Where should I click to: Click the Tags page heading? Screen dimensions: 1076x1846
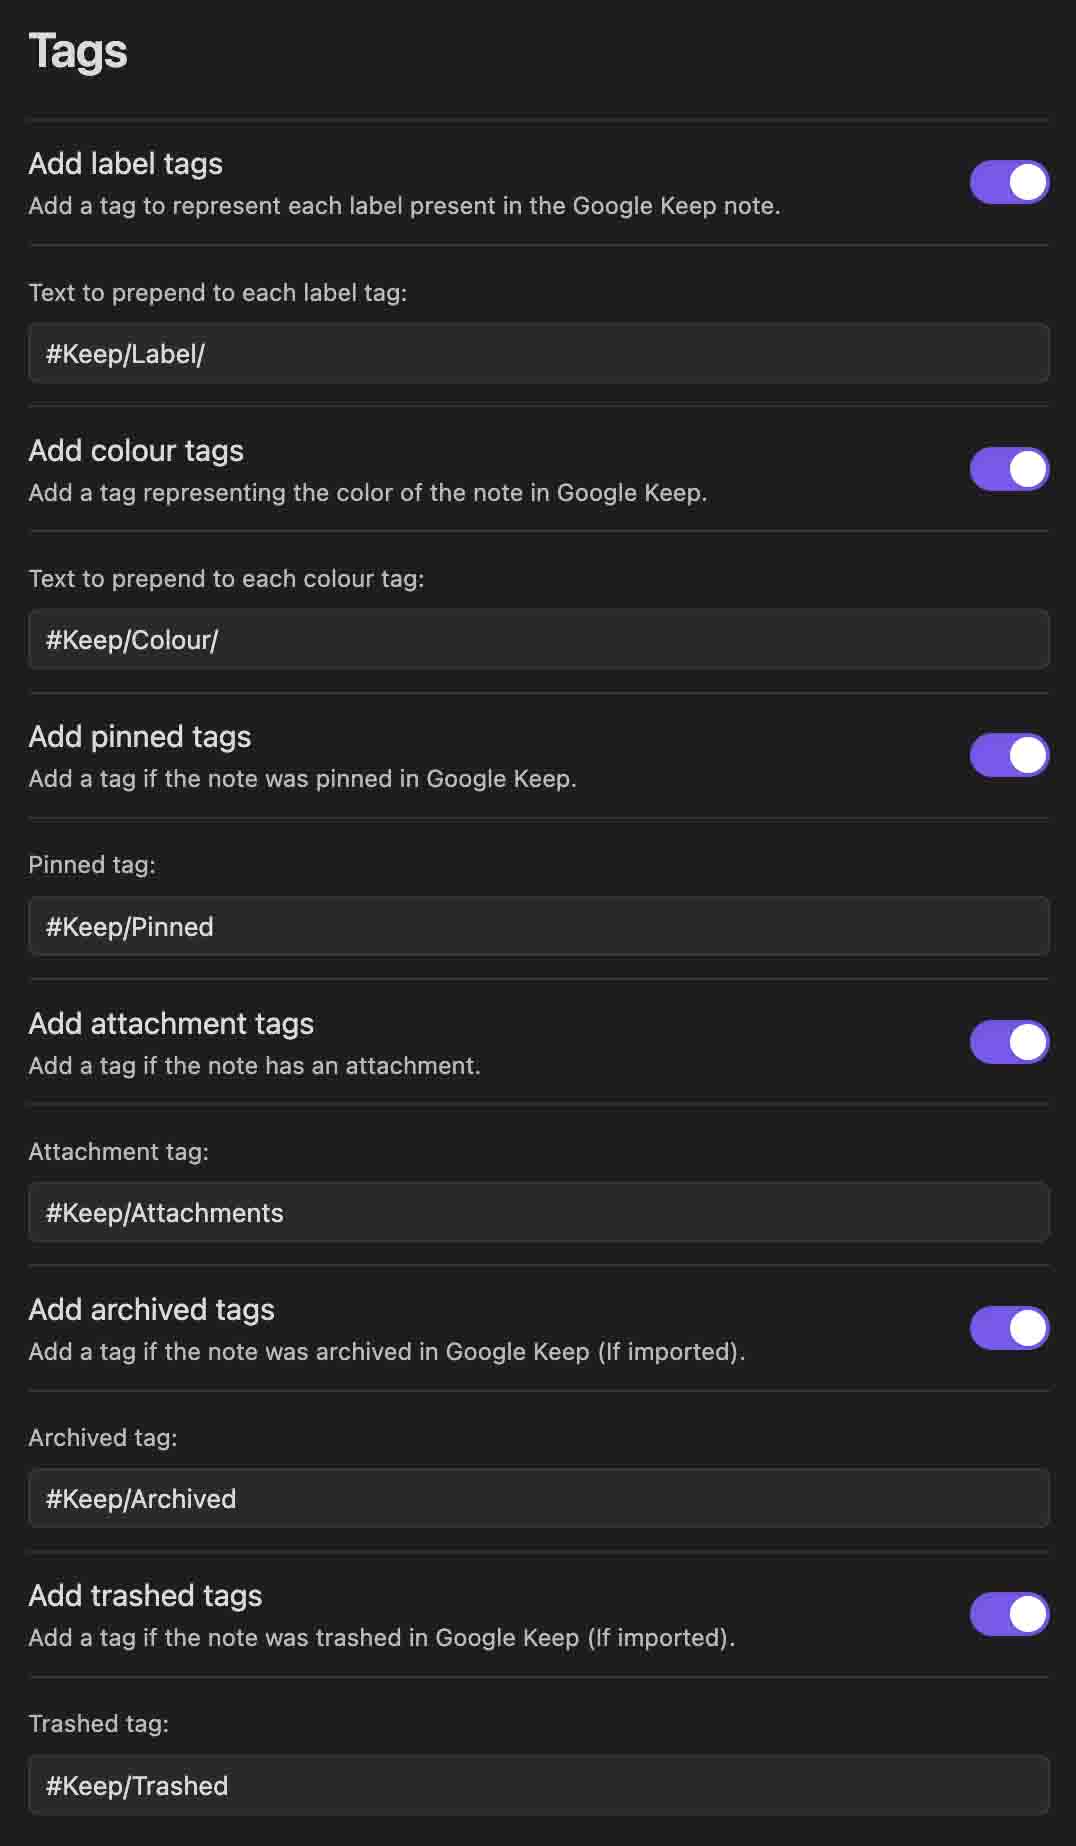point(77,50)
